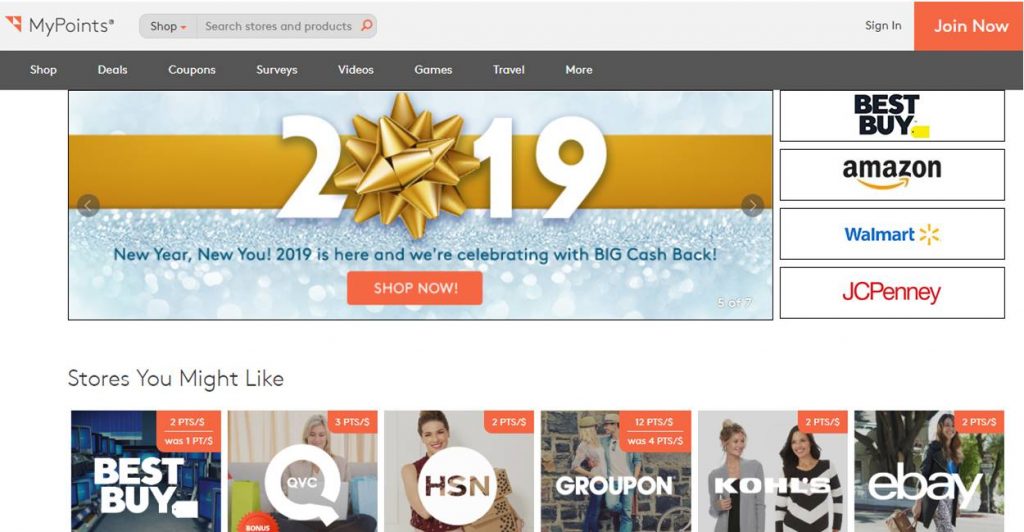Open the Deals menu item
Image resolution: width=1024 pixels, height=532 pixels.
pos(112,70)
